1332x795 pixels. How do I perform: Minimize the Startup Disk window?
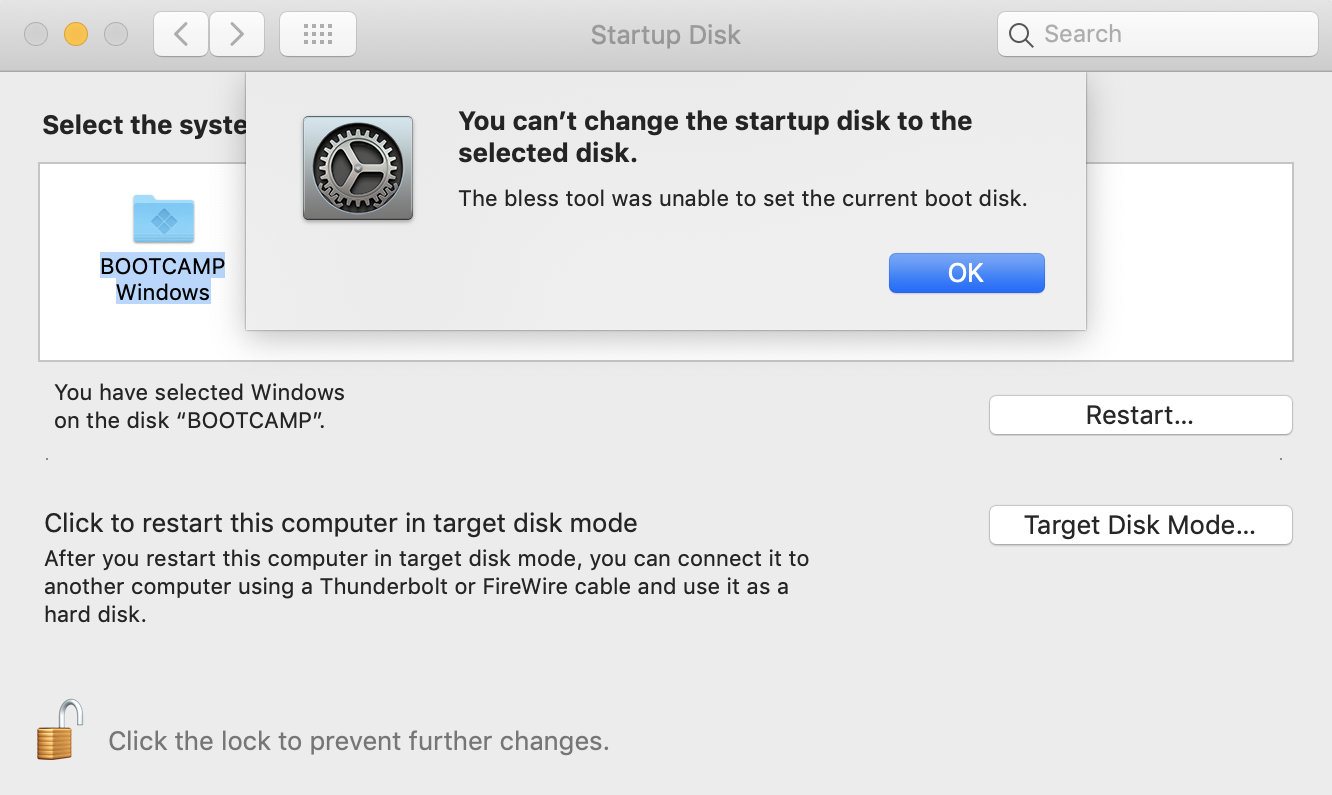tap(76, 33)
